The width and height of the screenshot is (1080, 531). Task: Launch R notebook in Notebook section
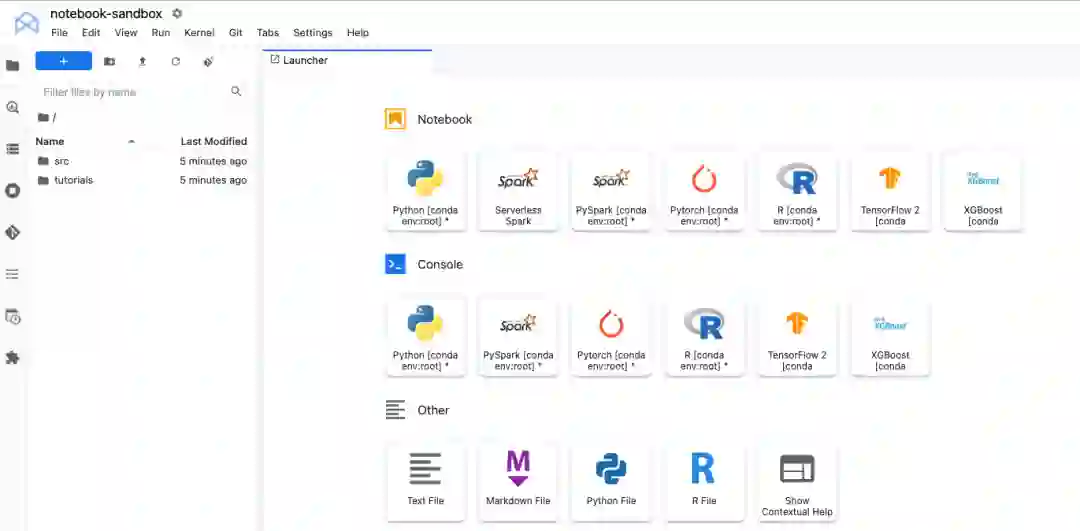(x=797, y=191)
